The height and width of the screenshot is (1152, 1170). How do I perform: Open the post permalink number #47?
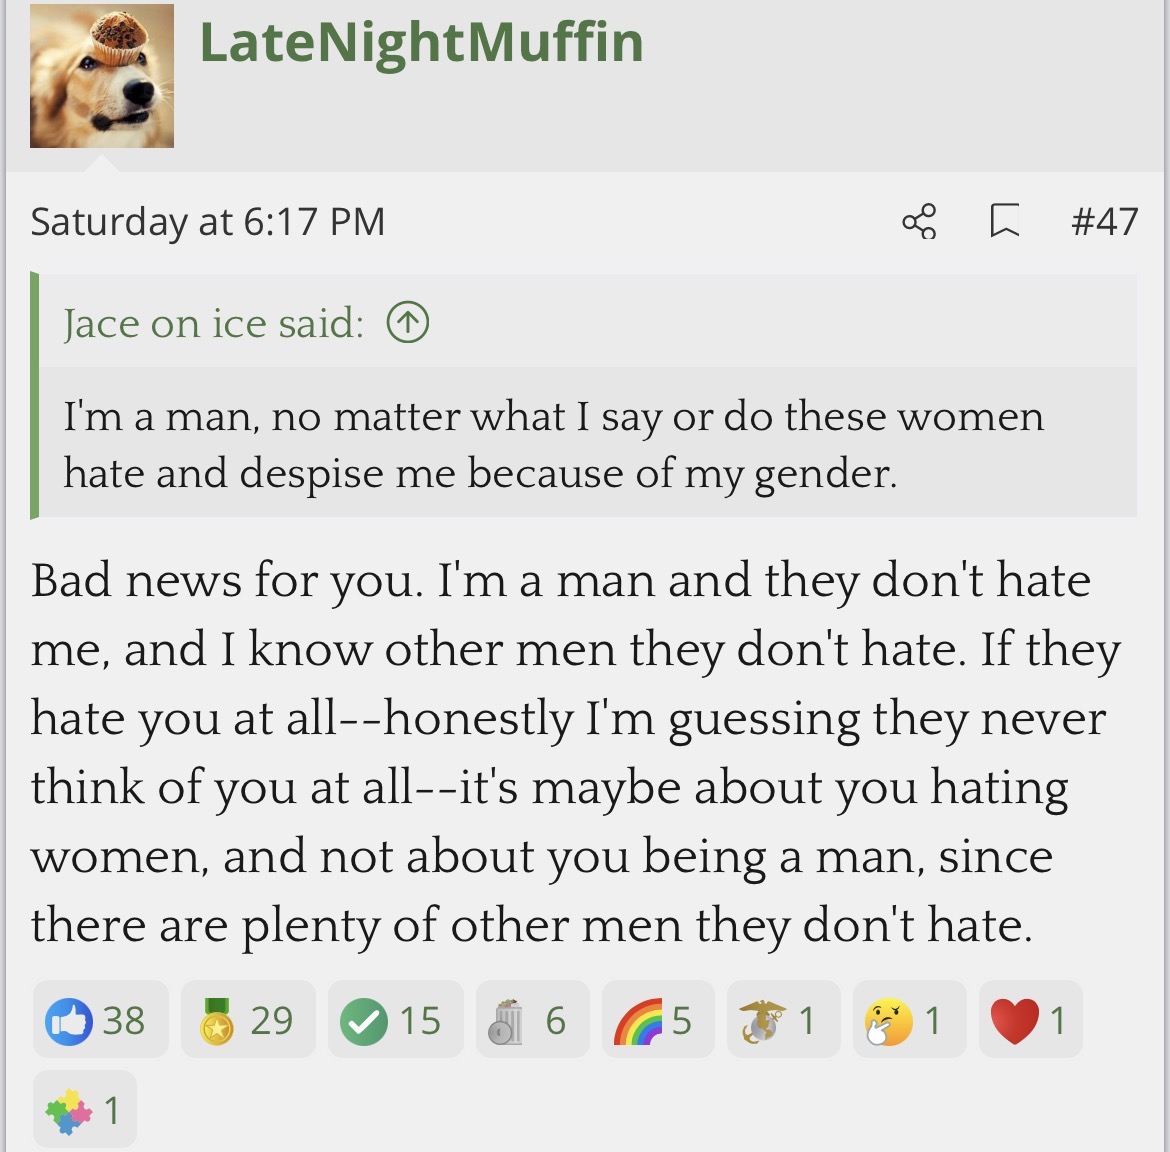pyautogui.click(x=1104, y=221)
